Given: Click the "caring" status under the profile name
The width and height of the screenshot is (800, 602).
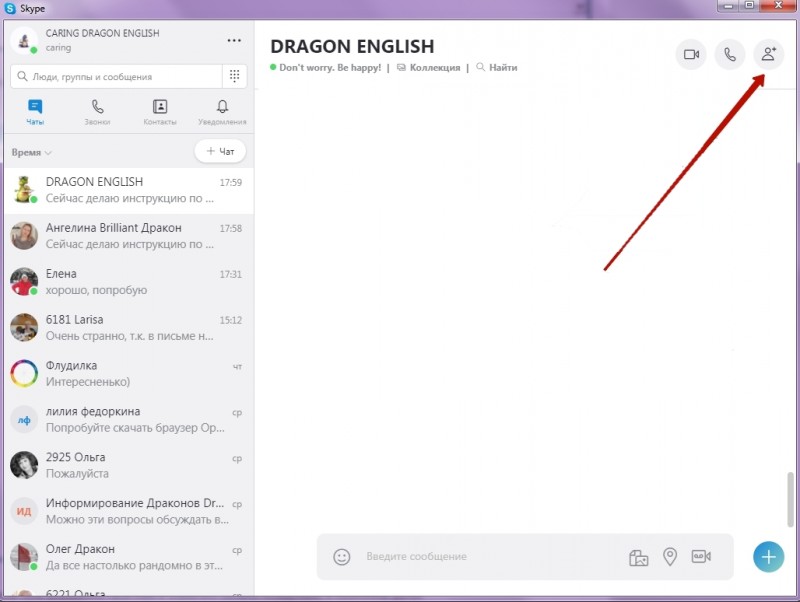Looking at the screenshot, I should click(58, 48).
